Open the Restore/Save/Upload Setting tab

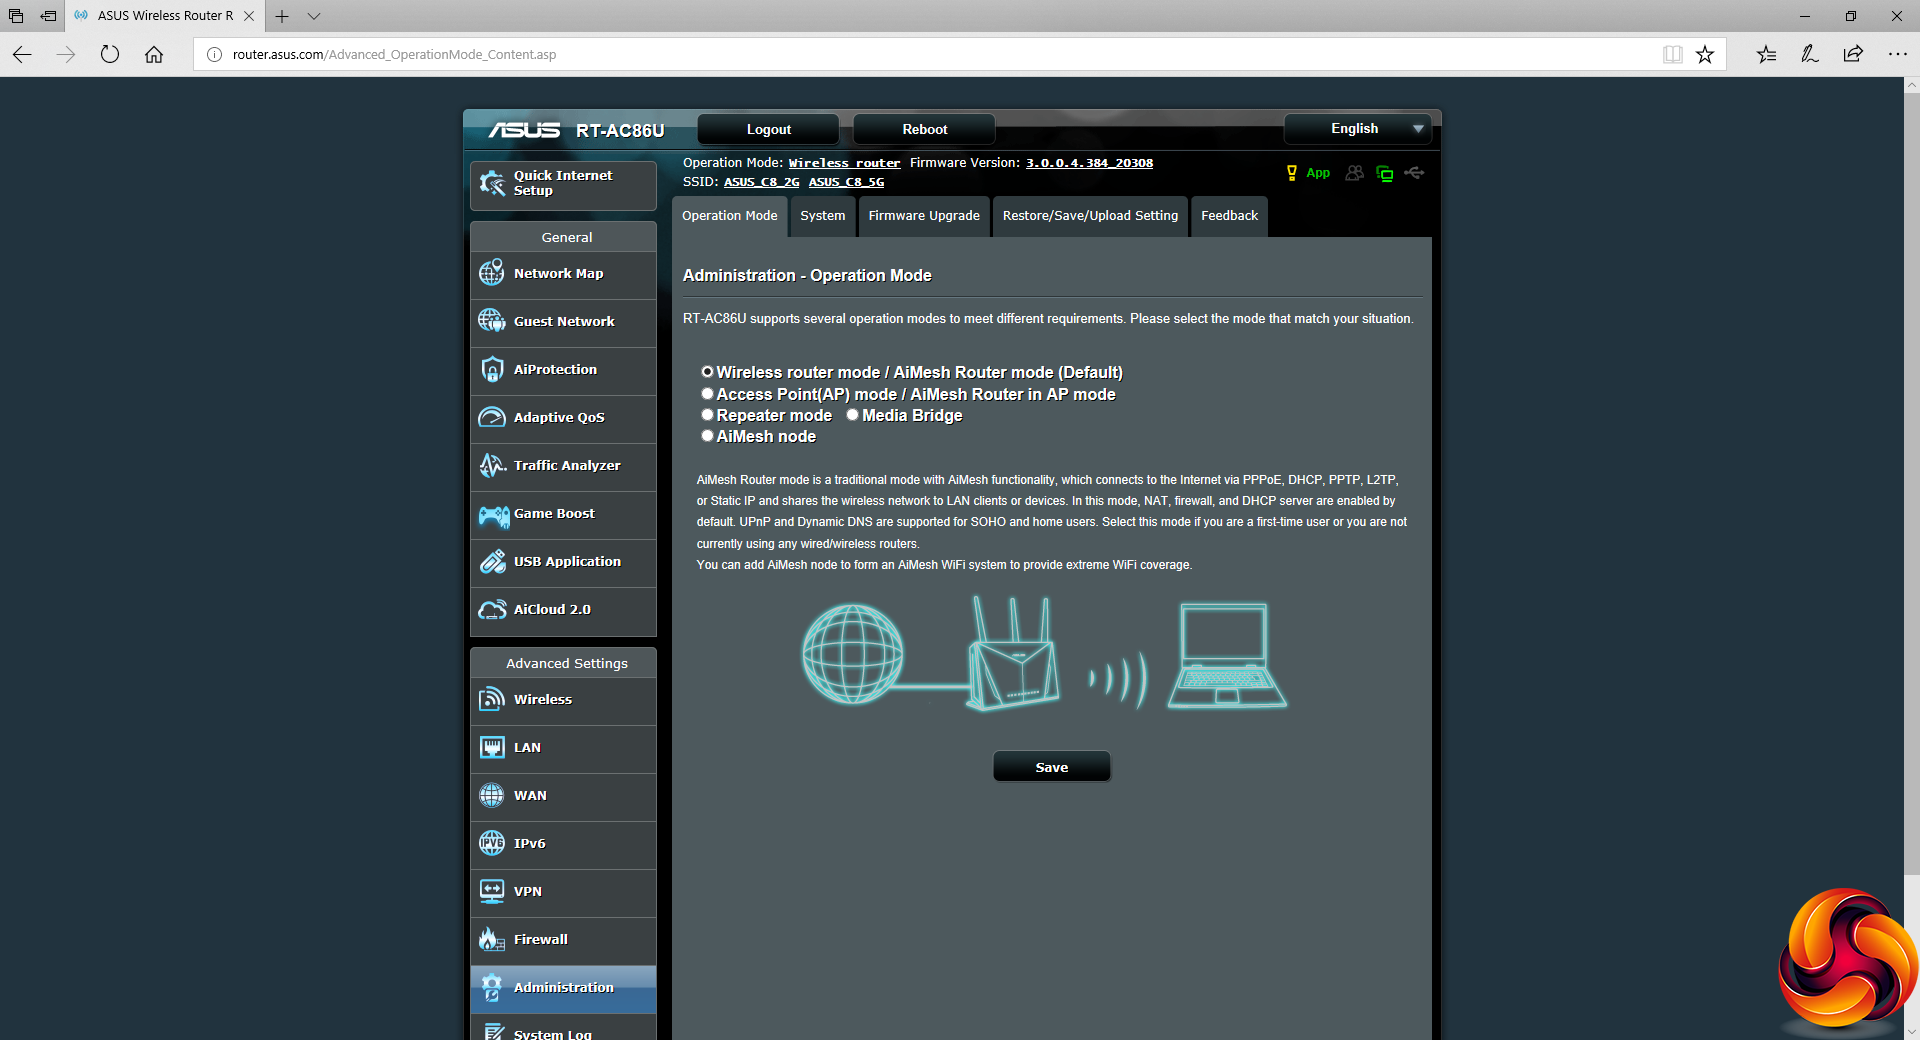(1090, 216)
